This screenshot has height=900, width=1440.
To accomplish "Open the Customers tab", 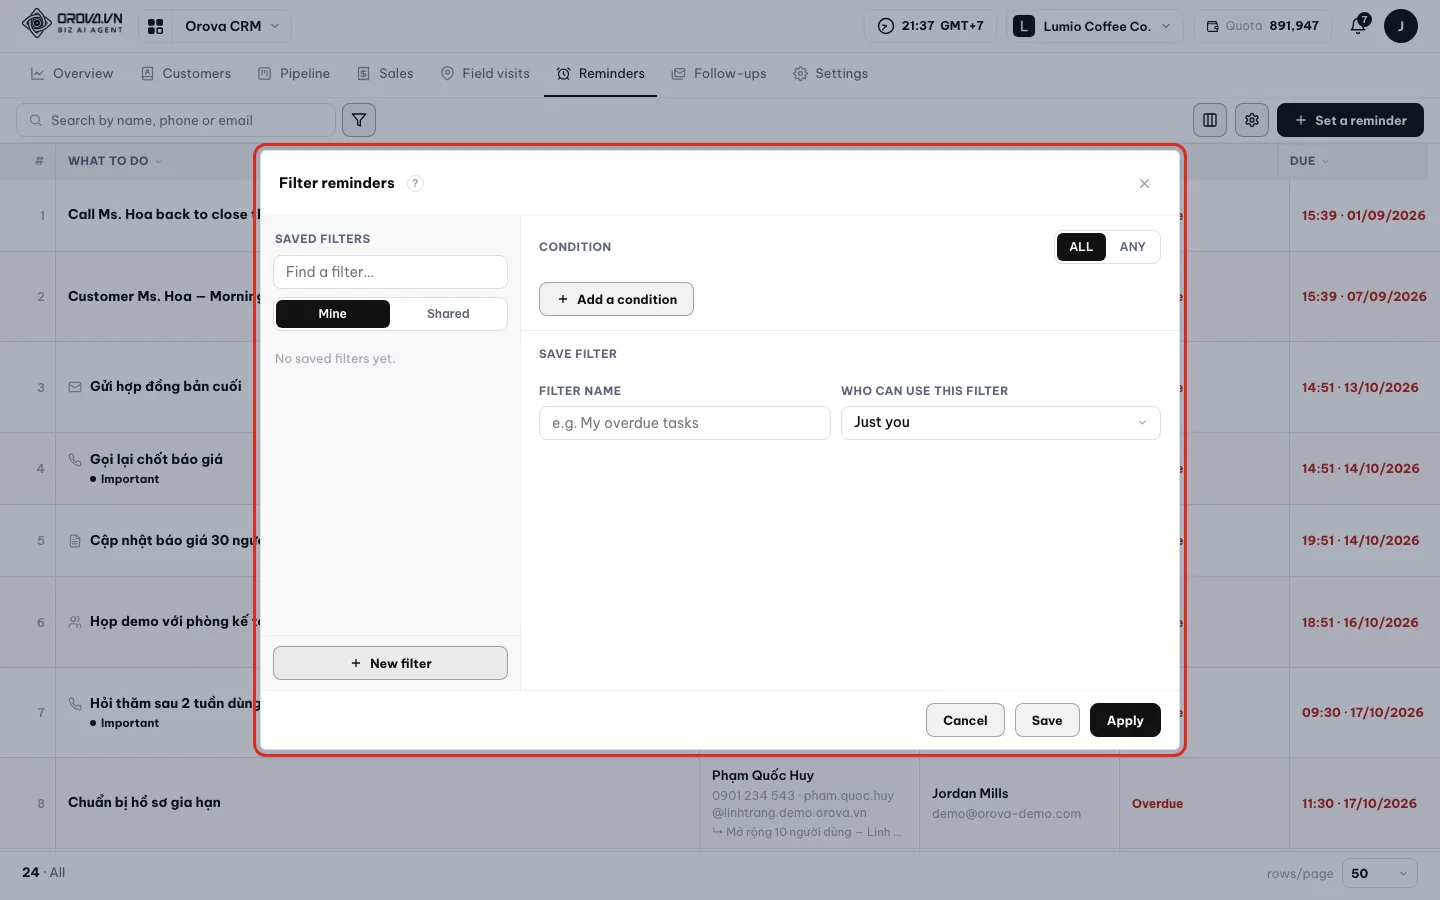I will coord(186,74).
